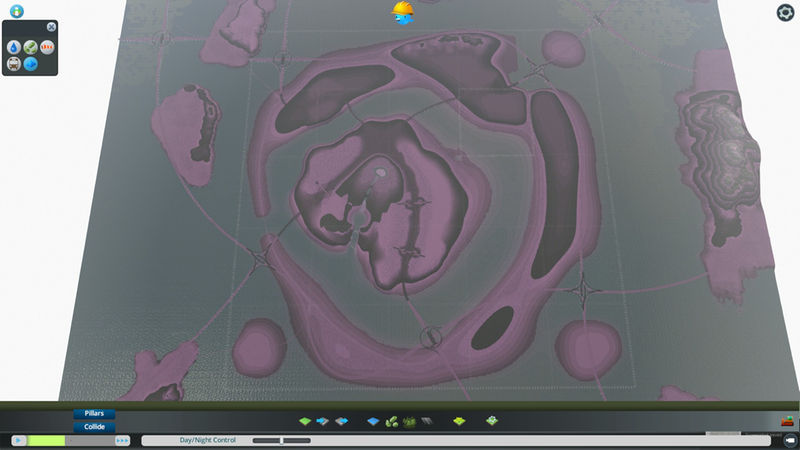Select the green resources info view
This screenshot has width=800, height=450.
pos(31,47)
